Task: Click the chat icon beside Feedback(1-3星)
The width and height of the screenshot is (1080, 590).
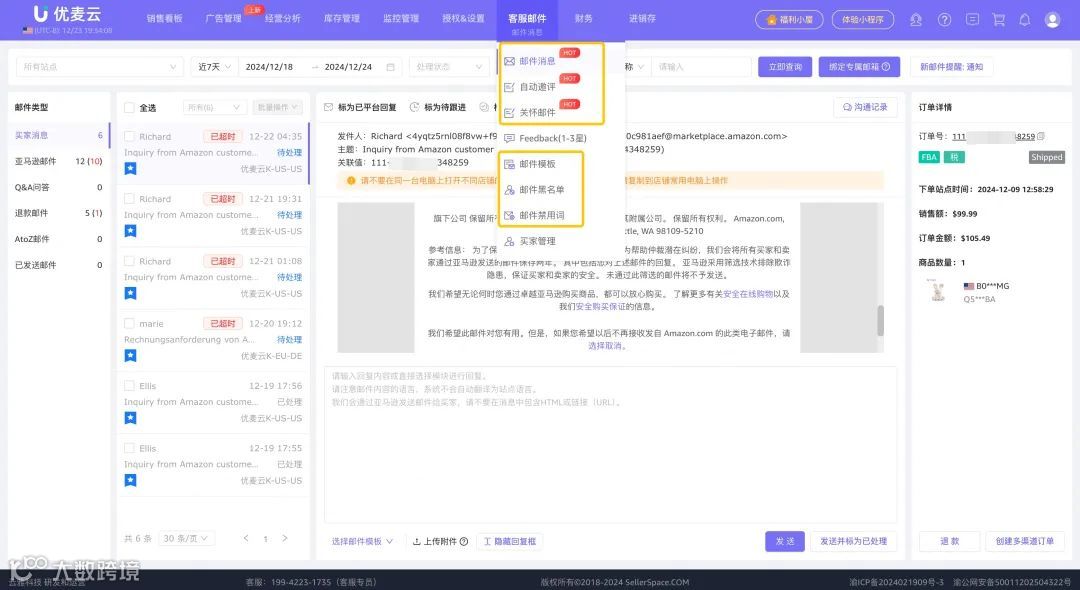Action: [509, 138]
